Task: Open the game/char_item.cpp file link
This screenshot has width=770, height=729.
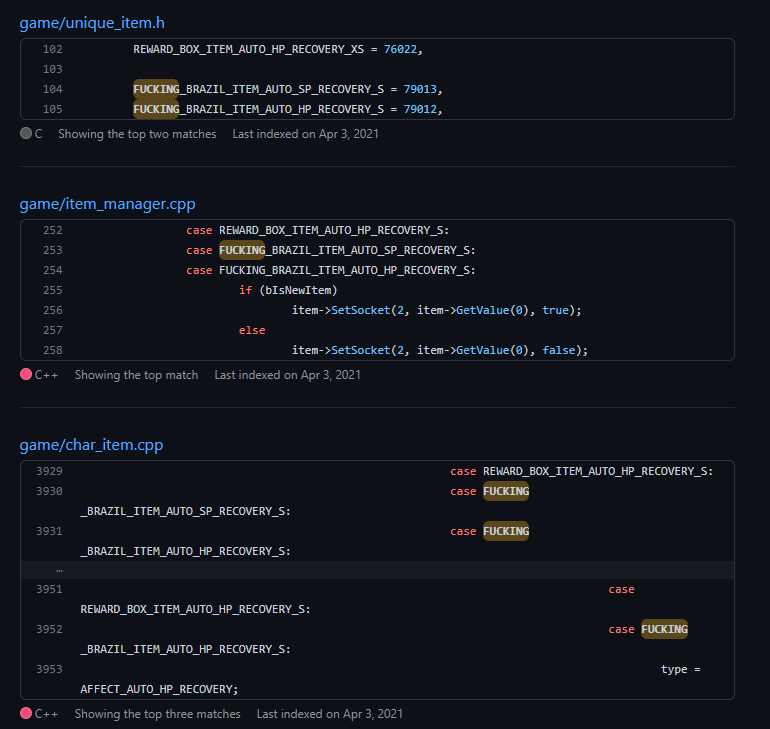Action: 91,445
